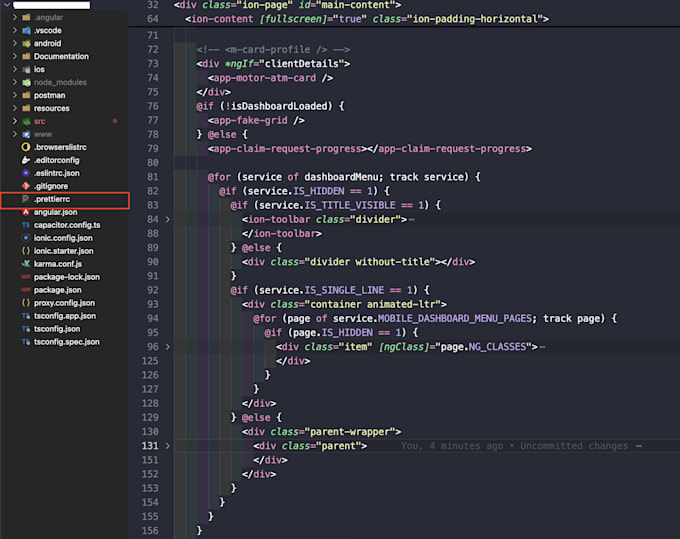Click the sticky header ion-content line

[x=367, y=19]
